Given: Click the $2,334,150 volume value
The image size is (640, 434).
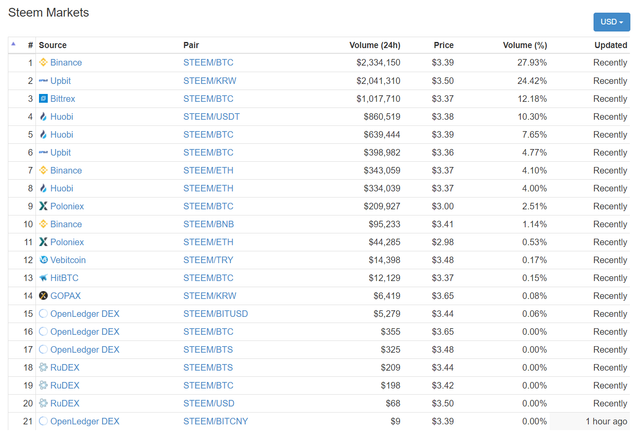Looking at the screenshot, I should [378, 62].
